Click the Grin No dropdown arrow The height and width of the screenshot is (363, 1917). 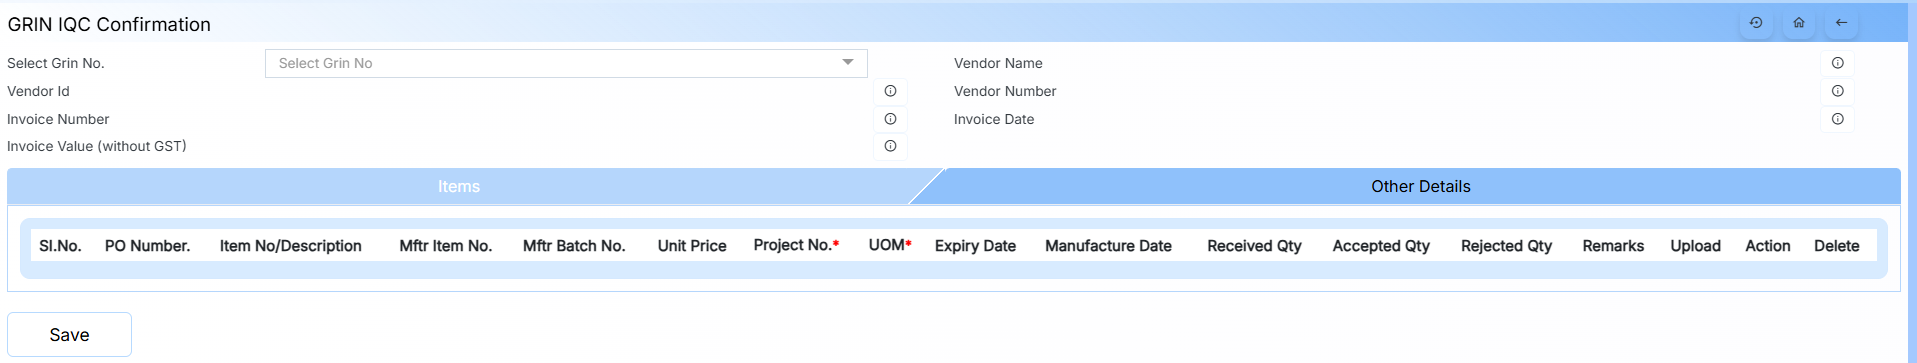848,63
